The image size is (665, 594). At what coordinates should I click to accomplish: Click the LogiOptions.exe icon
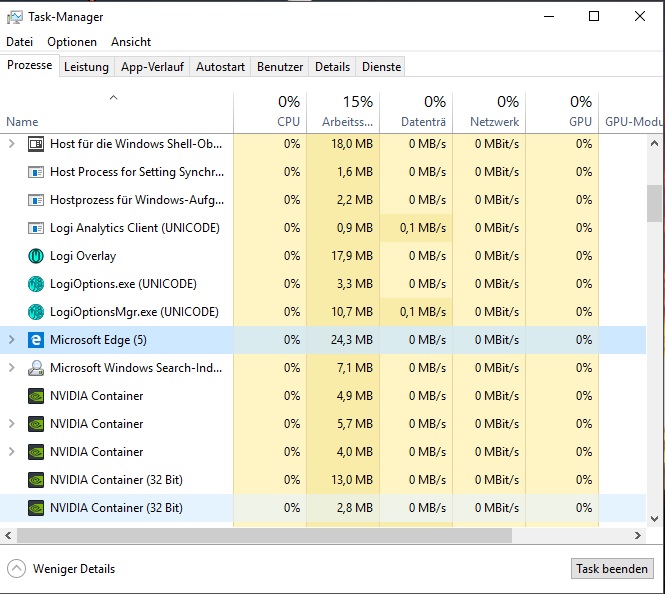[36, 284]
